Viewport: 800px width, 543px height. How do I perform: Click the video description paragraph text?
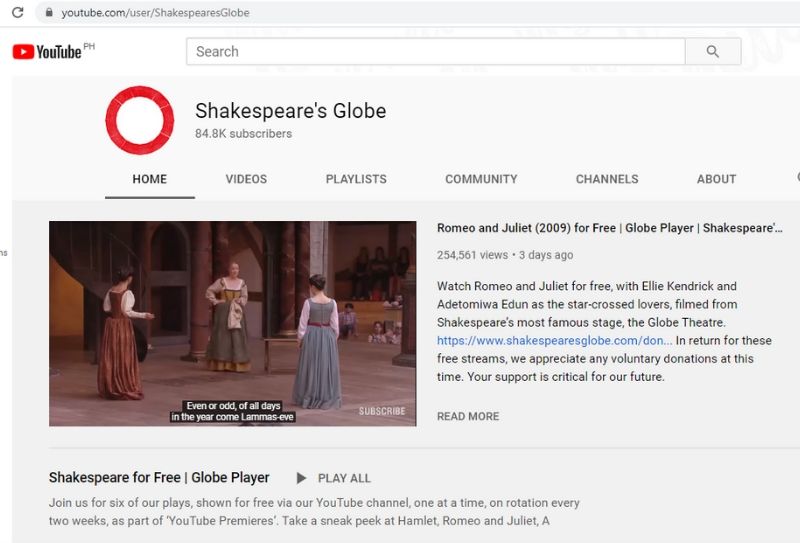[604, 331]
